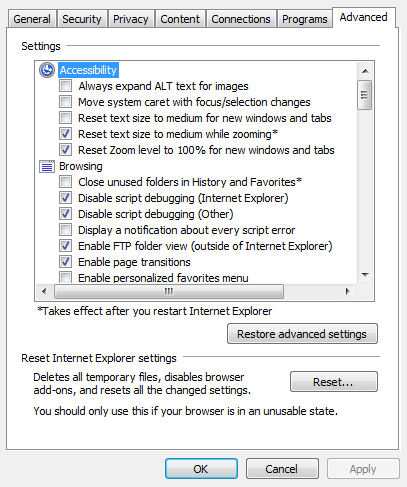Click the horizontal scrollbar thumb
Image resolution: width=407 pixels, height=487 pixels.
pos(169,292)
